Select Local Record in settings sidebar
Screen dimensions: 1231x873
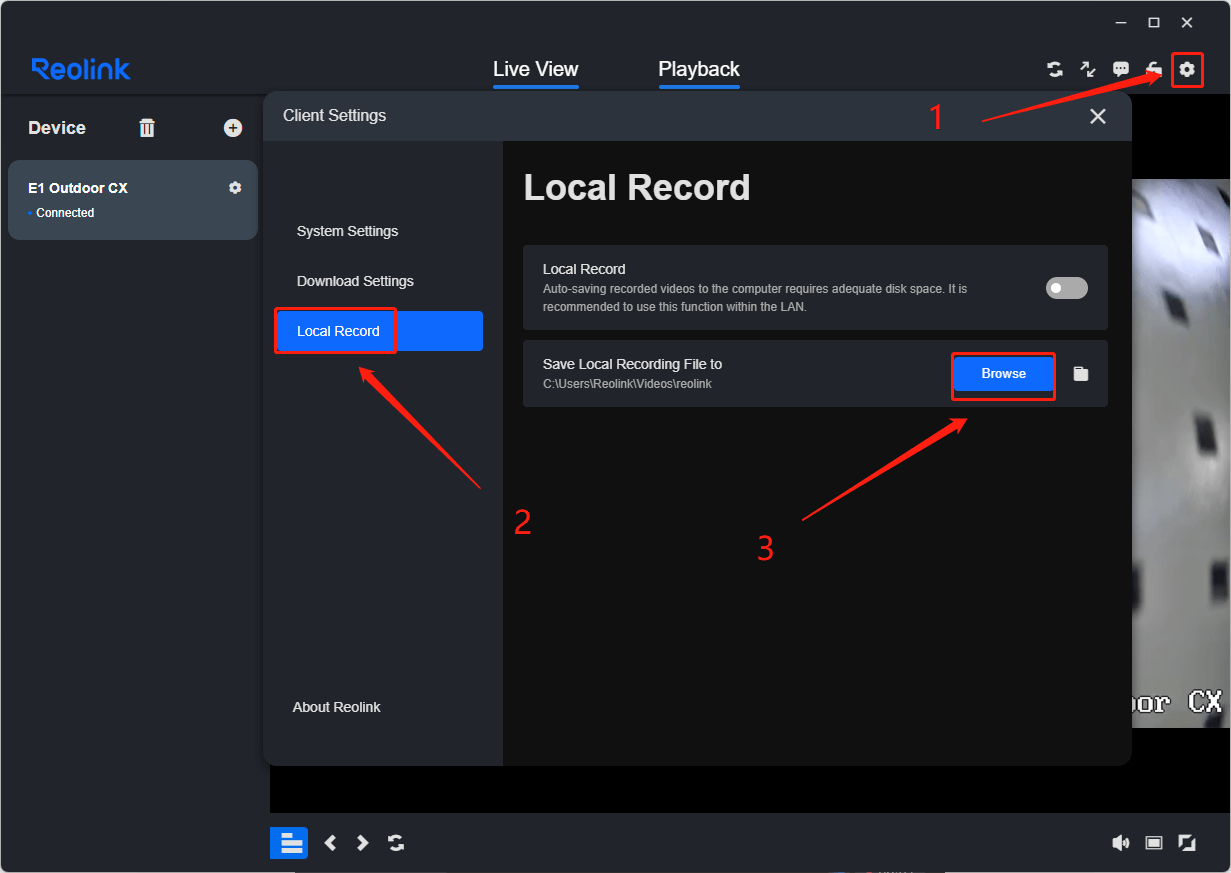coord(379,331)
